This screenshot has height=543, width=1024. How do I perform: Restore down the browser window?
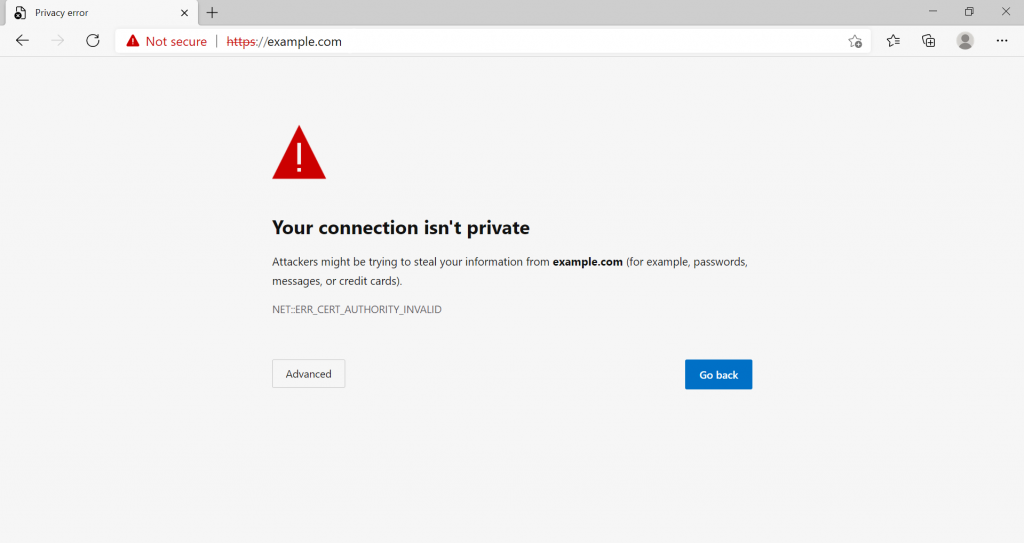click(x=969, y=12)
